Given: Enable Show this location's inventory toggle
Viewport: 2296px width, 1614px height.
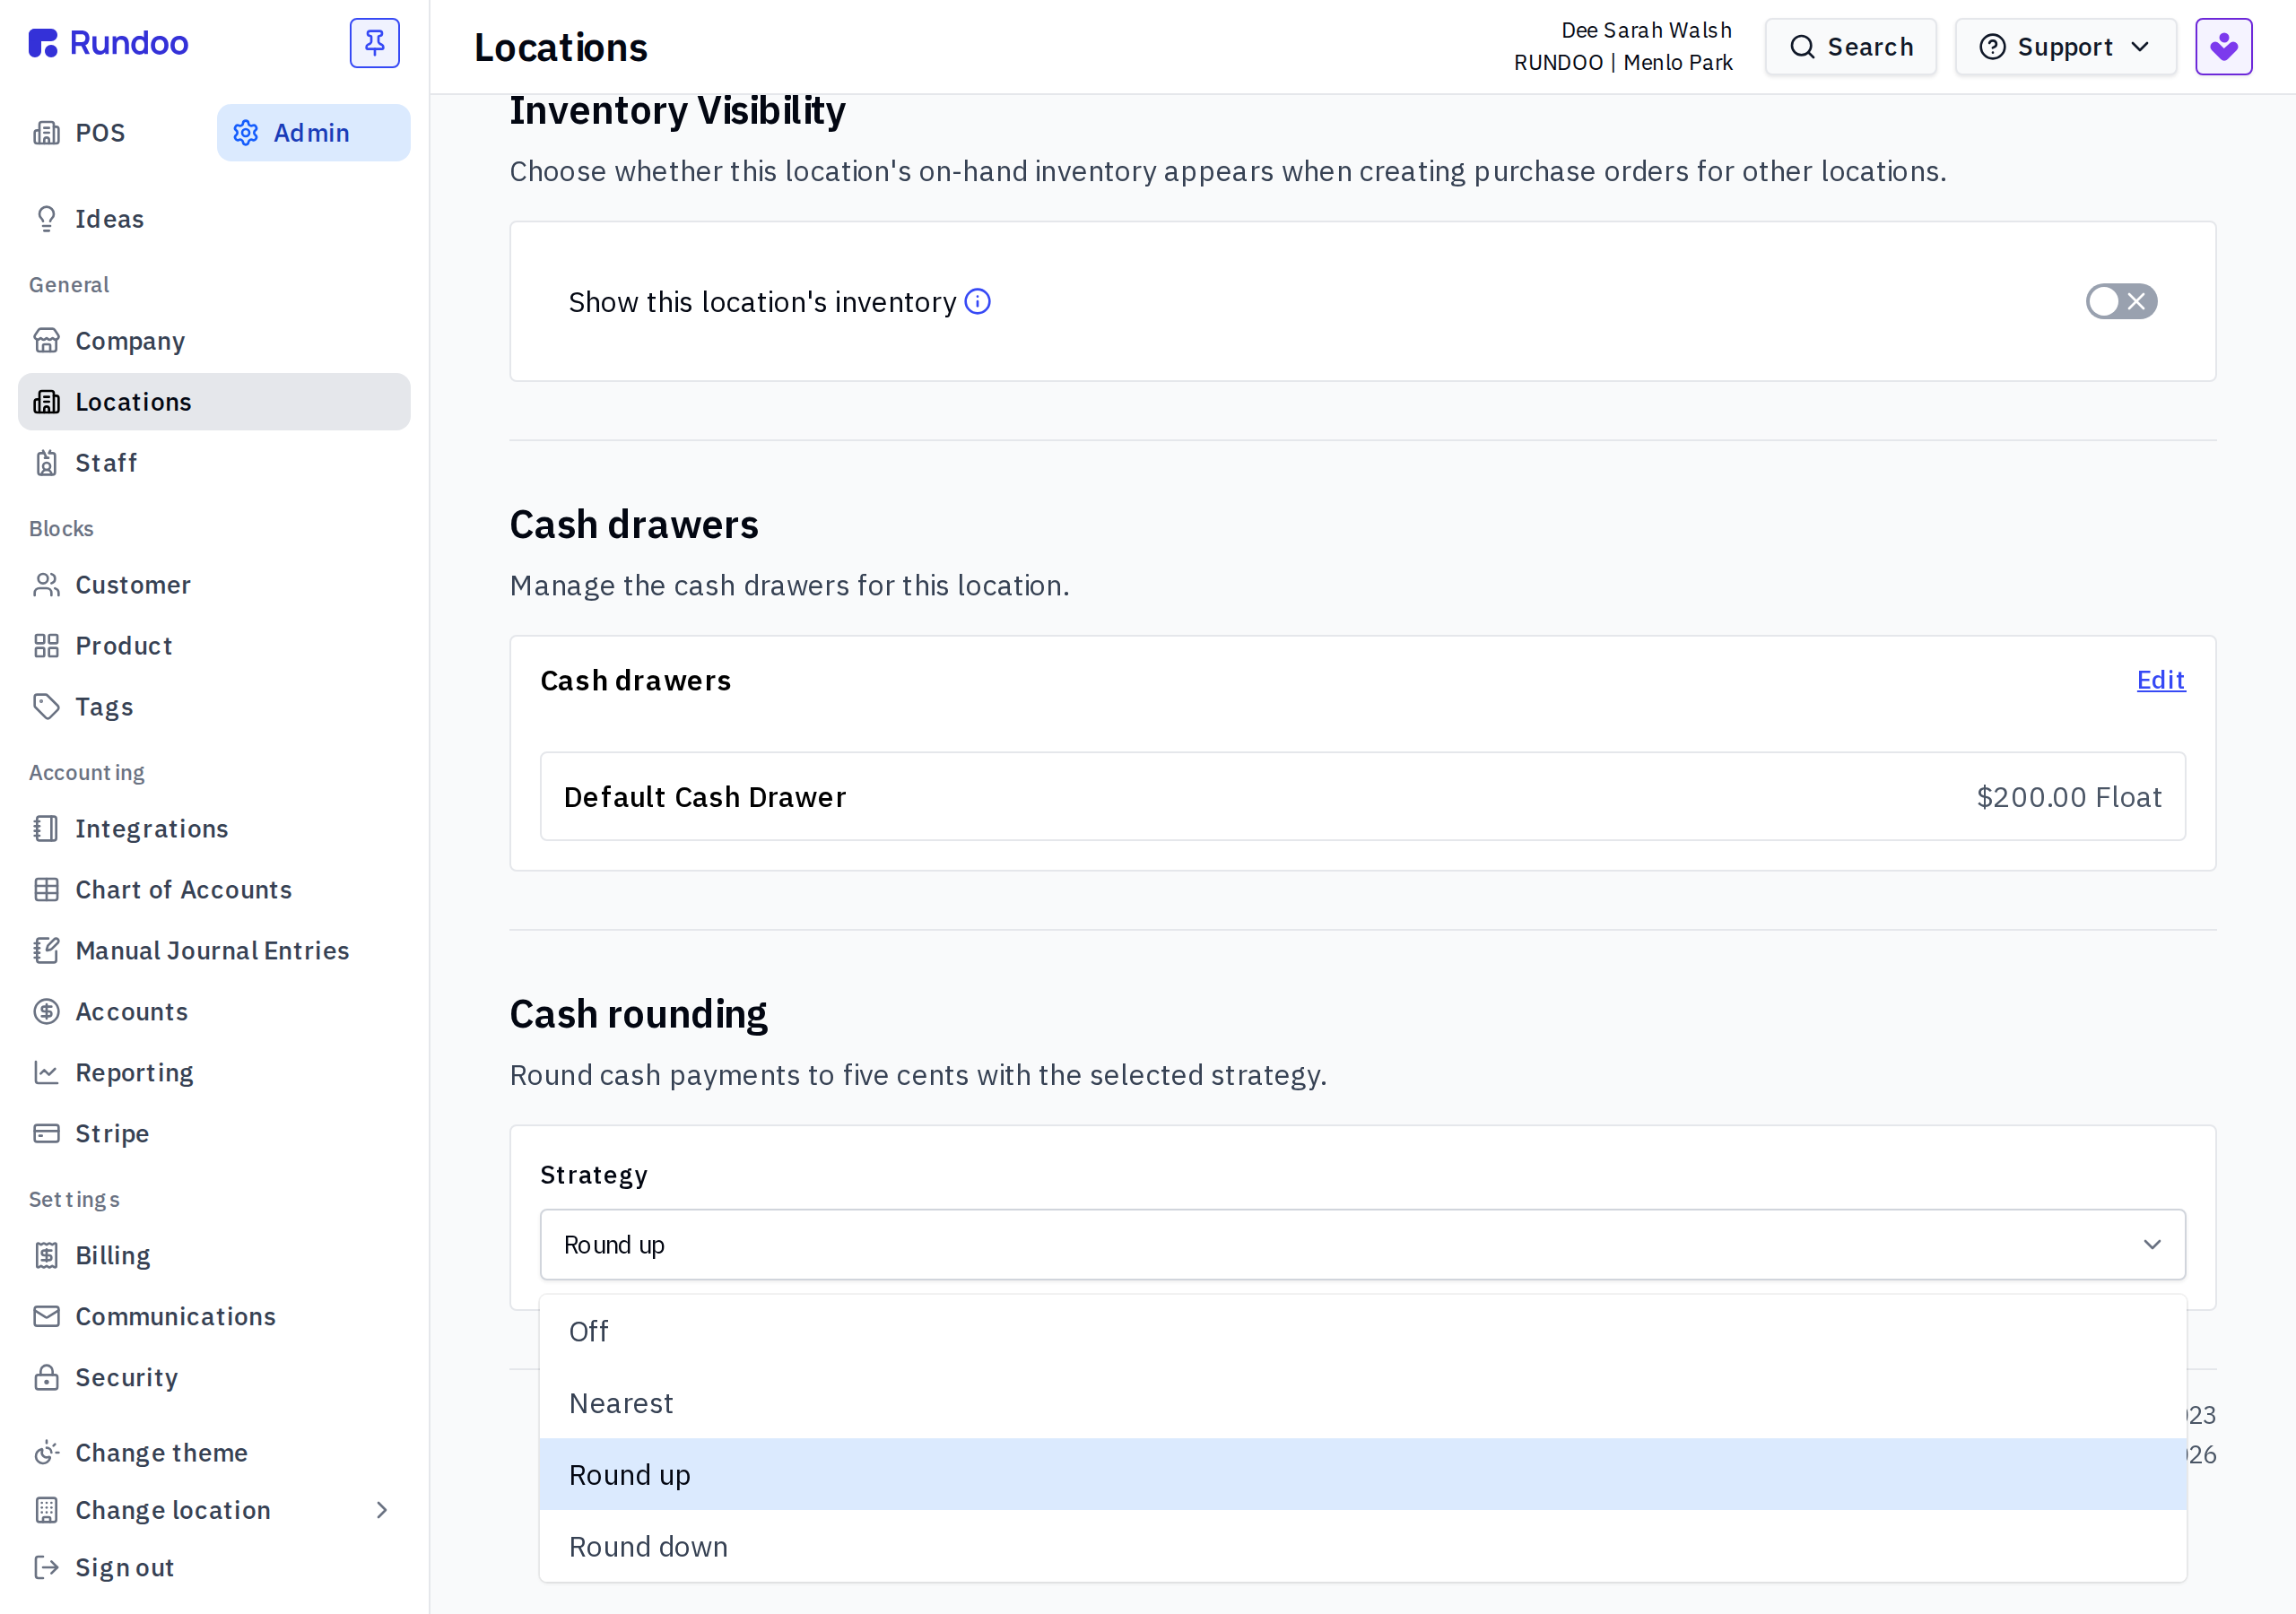Looking at the screenshot, I should pyautogui.click(x=2121, y=301).
